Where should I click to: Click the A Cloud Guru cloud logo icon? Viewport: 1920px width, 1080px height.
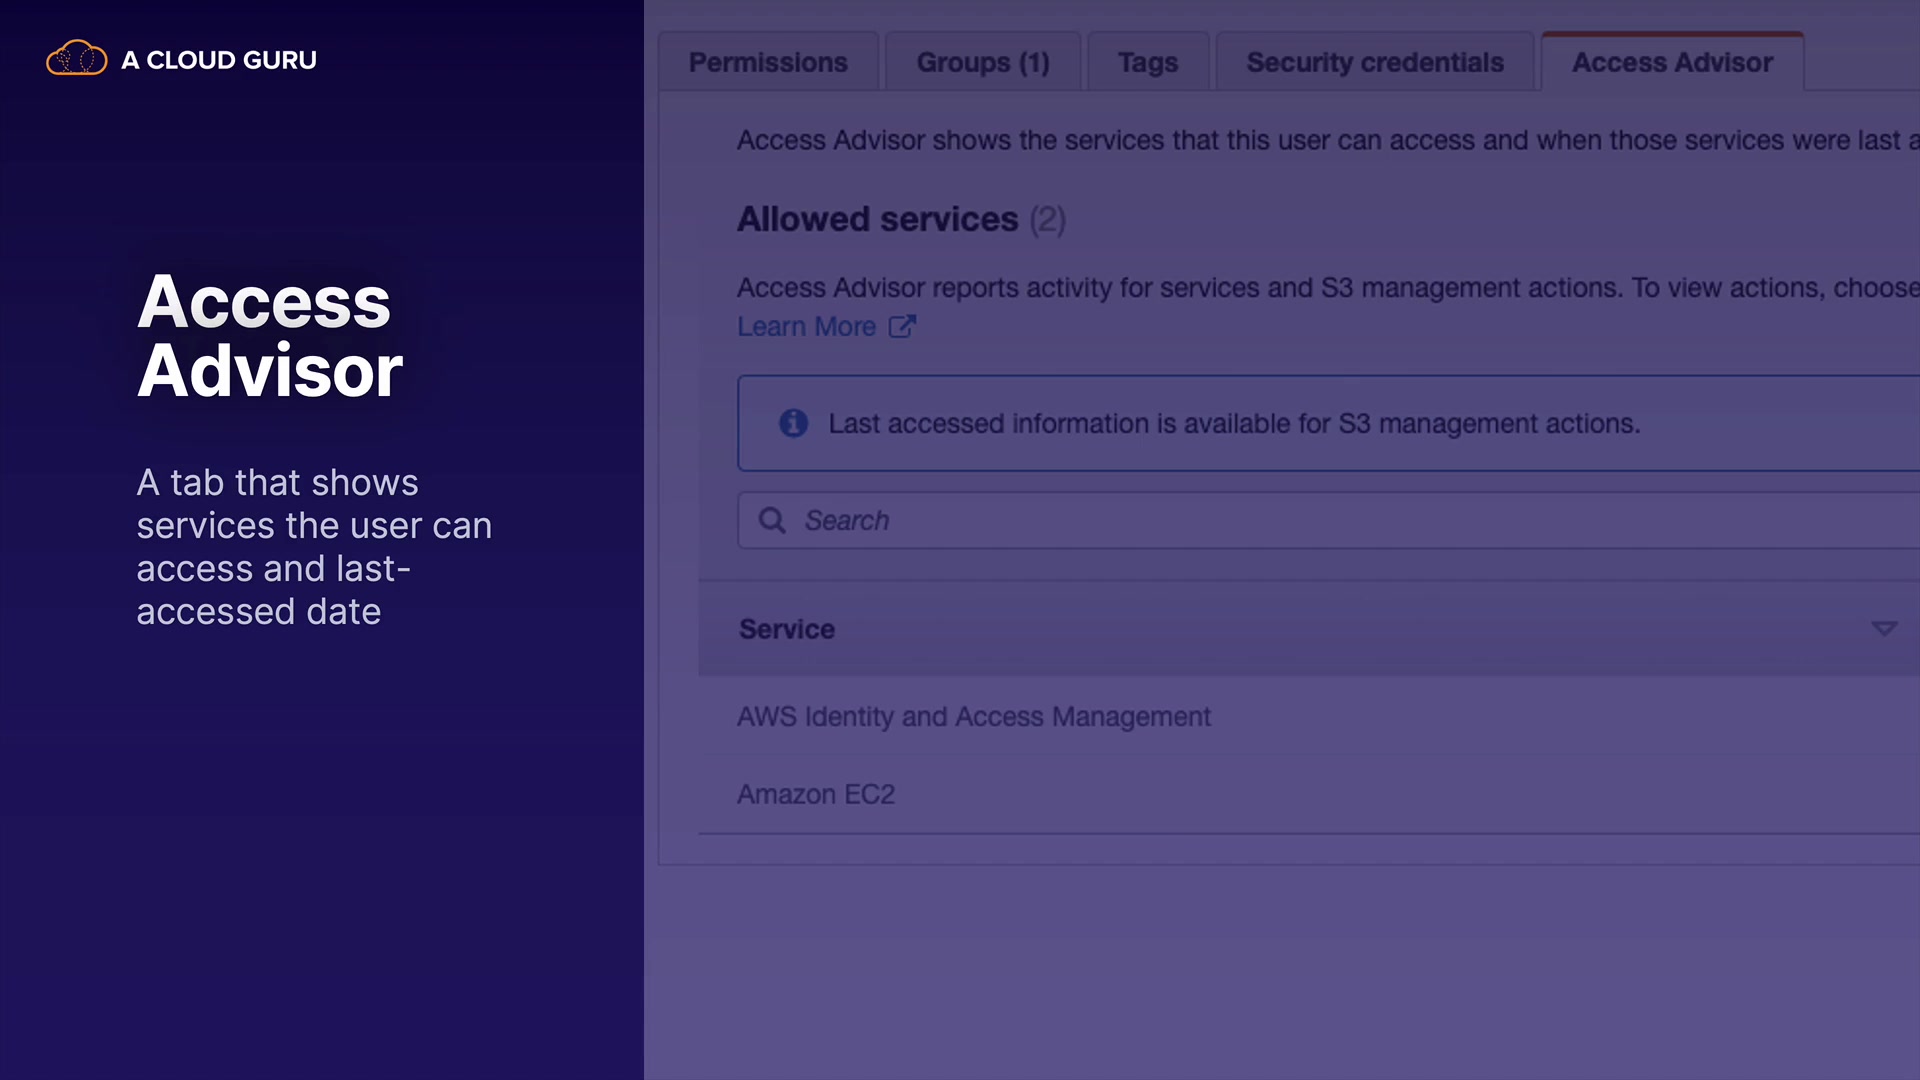point(76,59)
